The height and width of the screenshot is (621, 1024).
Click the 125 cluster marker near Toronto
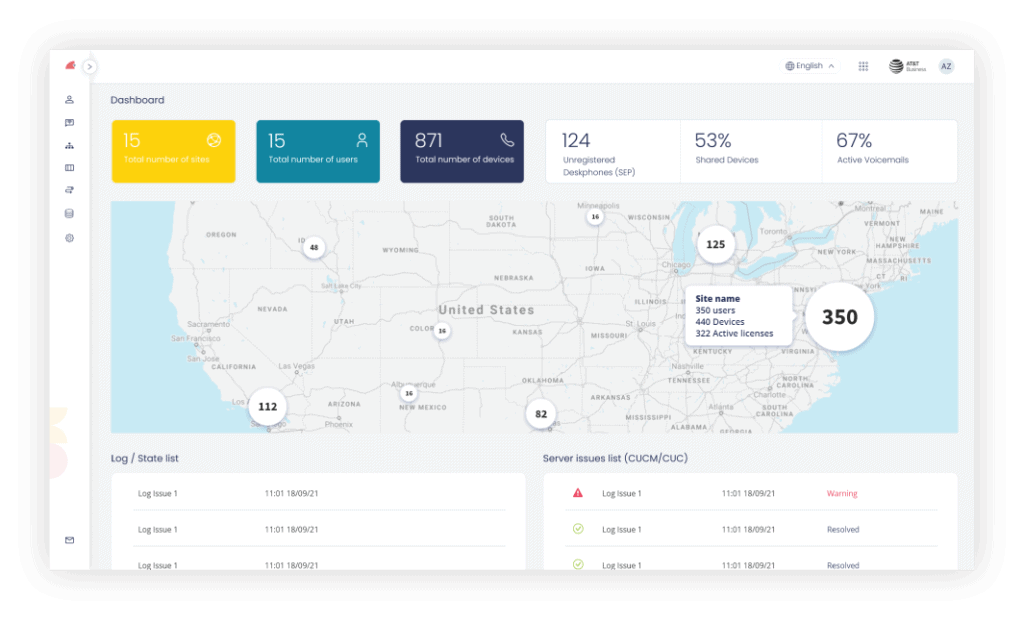(x=716, y=243)
